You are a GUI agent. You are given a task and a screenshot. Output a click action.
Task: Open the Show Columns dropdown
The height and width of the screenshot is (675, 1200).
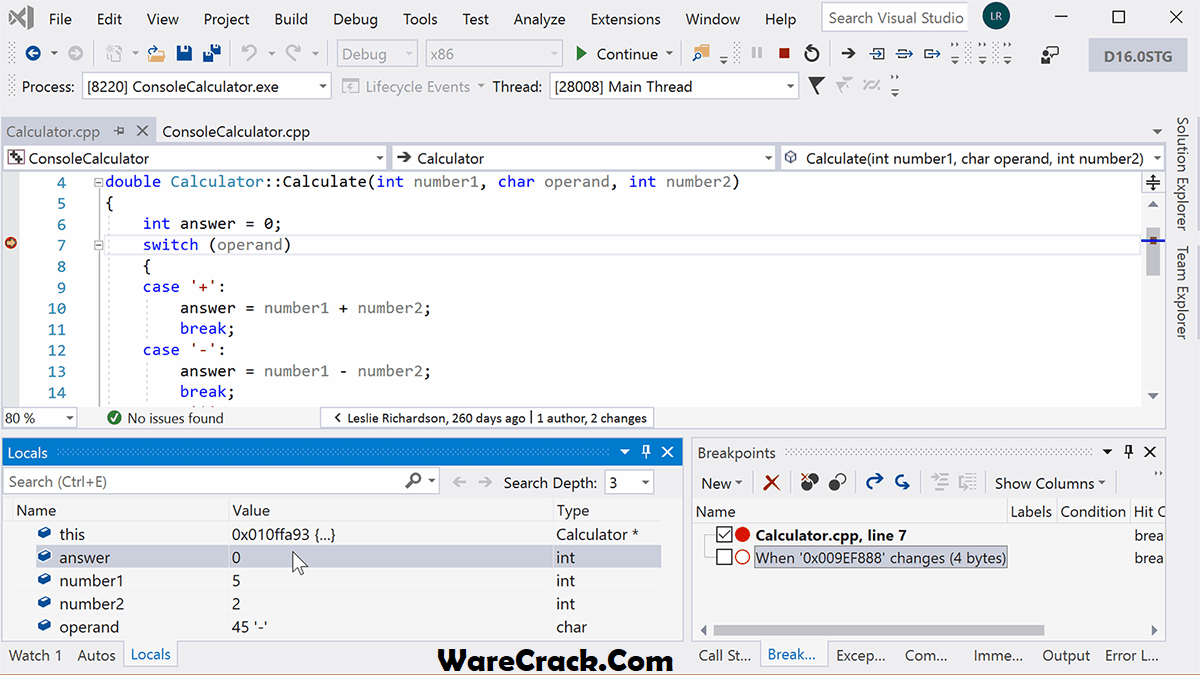tap(1050, 483)
